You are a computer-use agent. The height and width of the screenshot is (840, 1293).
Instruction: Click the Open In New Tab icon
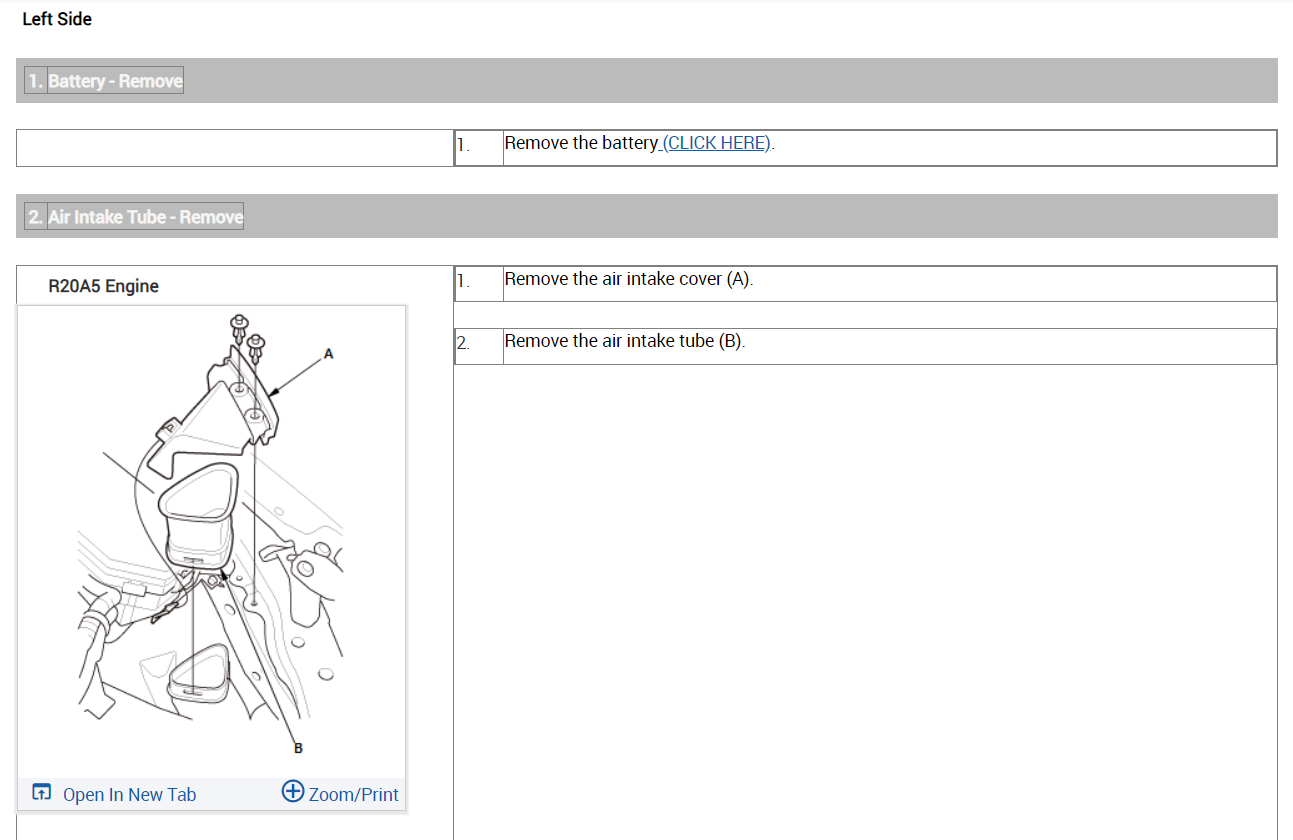click(x=41, y=793)
